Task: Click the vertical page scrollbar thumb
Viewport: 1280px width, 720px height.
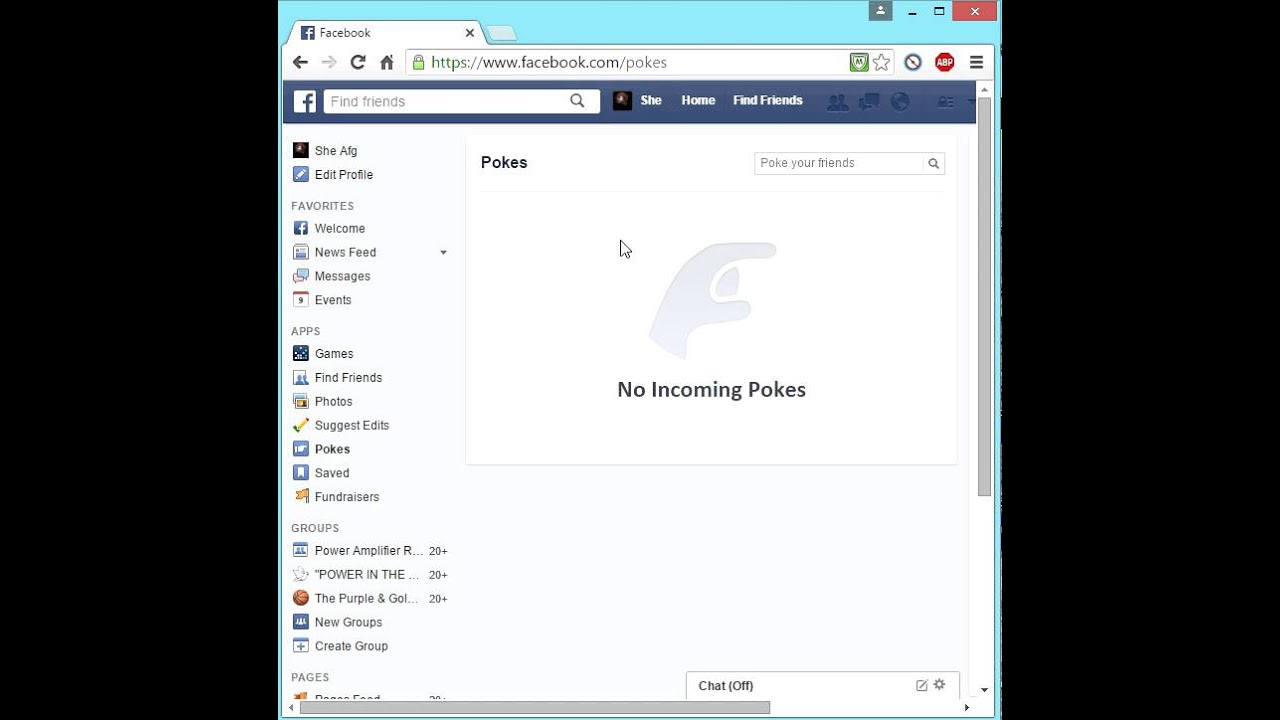Action: [984, 297]
